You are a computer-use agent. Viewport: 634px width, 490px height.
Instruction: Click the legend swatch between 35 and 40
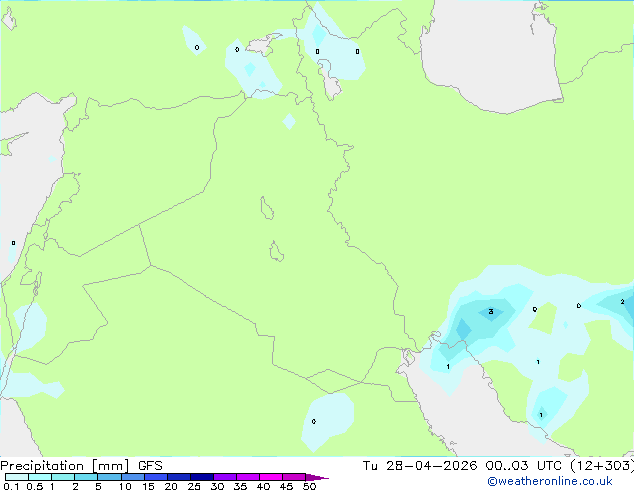(247, 477)
